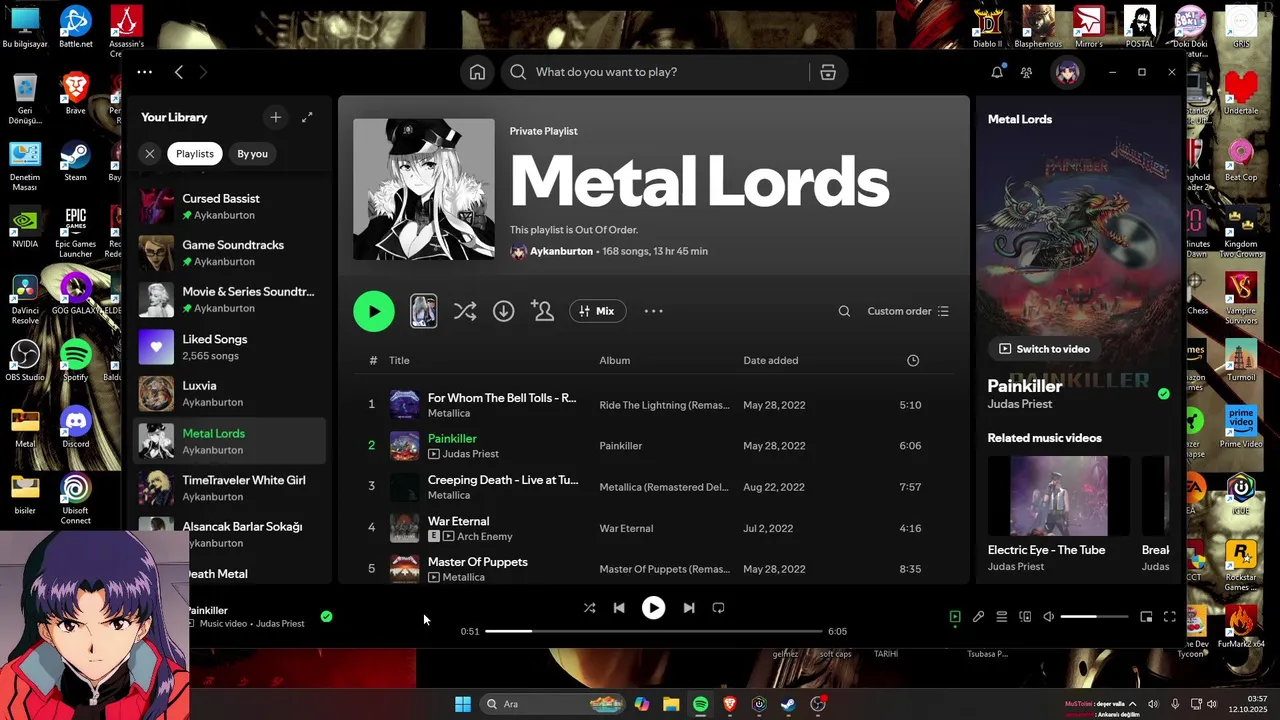Click Switch to video button

click(1045, 349)
